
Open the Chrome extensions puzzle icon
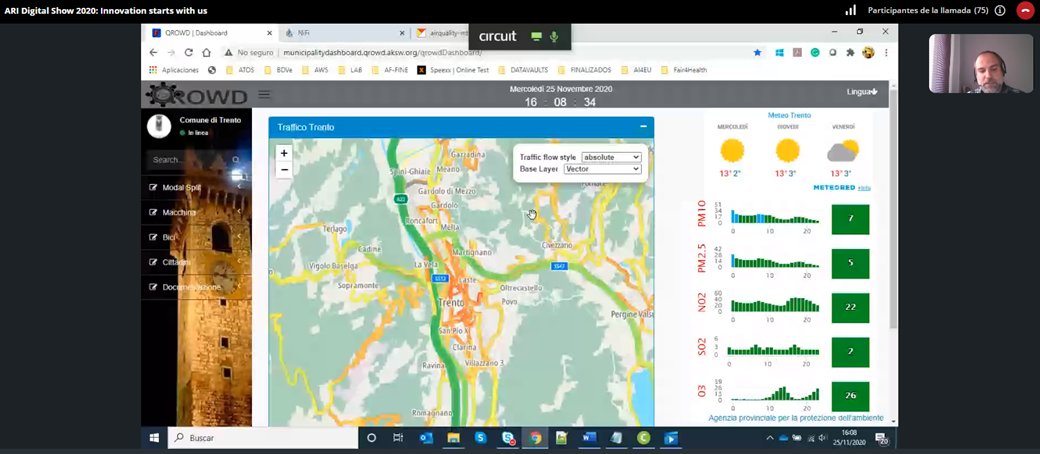(x=850, y=52)
